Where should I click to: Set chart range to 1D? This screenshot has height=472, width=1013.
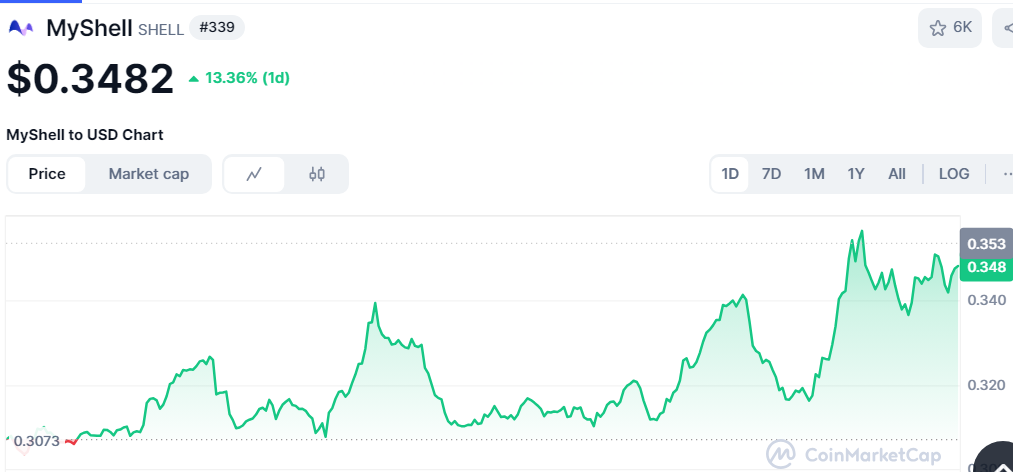point(730,174)
